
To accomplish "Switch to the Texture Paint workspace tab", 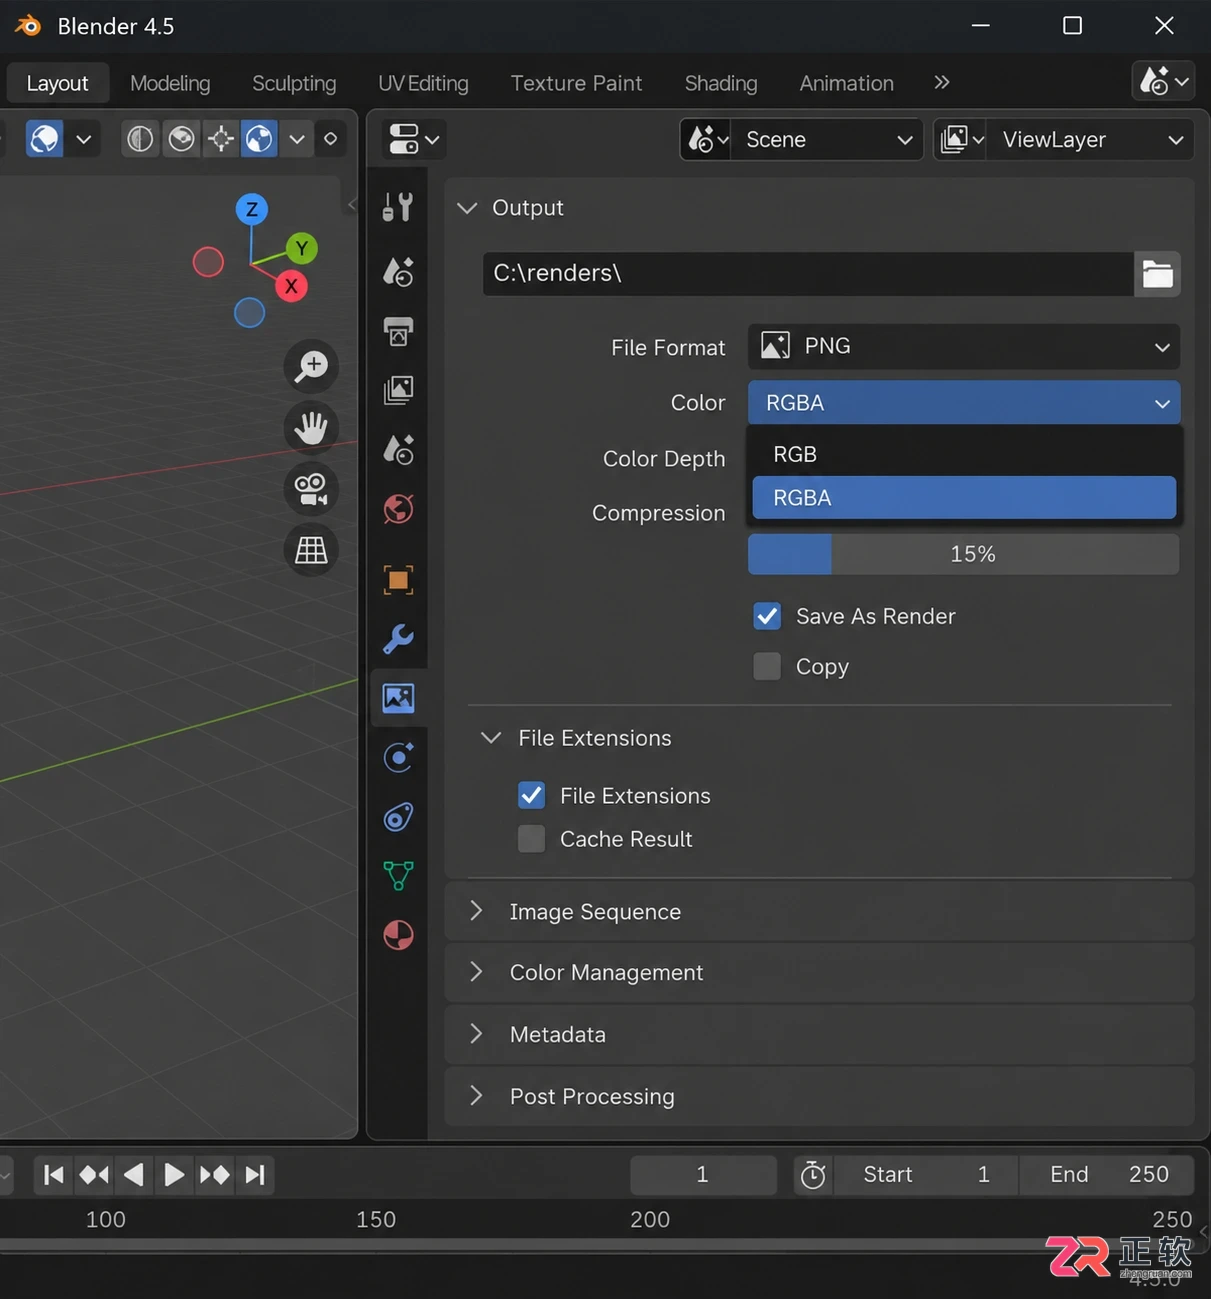I will click(576, 83).
